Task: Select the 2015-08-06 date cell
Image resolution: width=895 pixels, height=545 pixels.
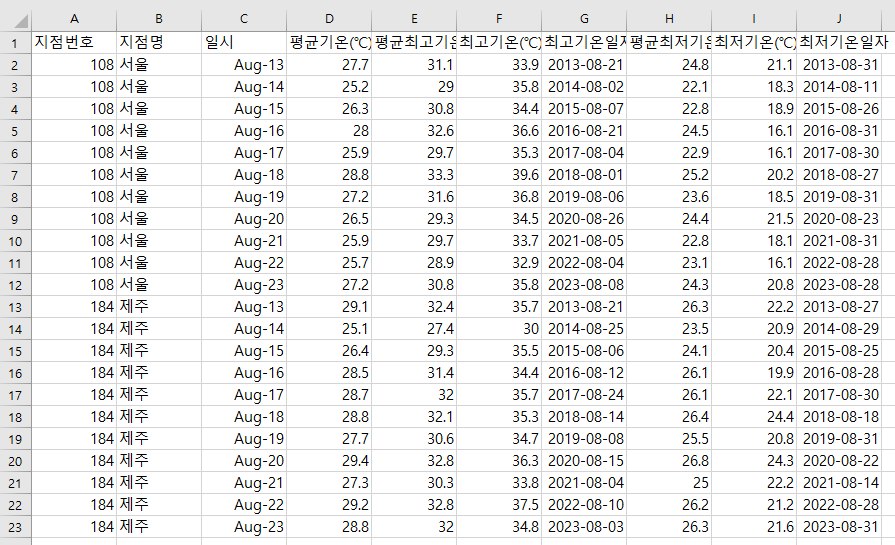Action: click(584, 350)
